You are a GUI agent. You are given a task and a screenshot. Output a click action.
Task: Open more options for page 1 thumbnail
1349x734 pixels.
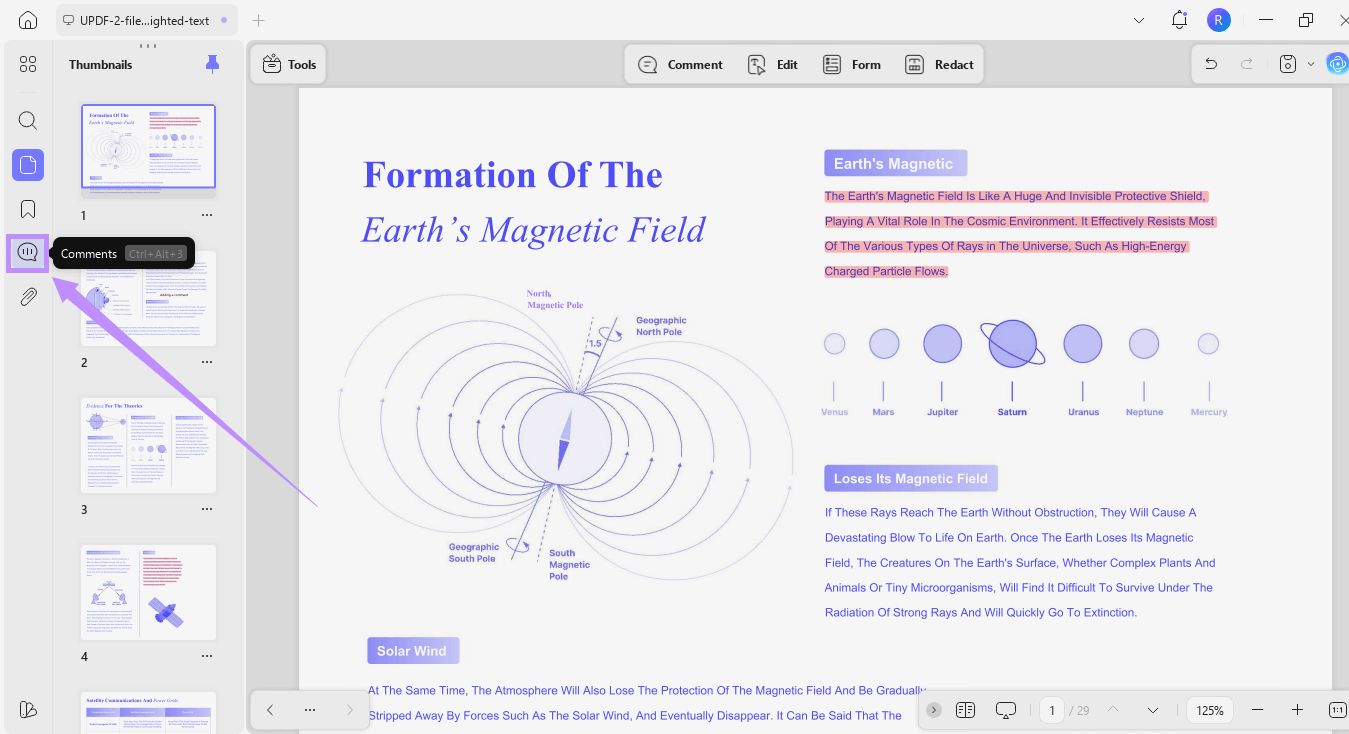click(207, 215)
